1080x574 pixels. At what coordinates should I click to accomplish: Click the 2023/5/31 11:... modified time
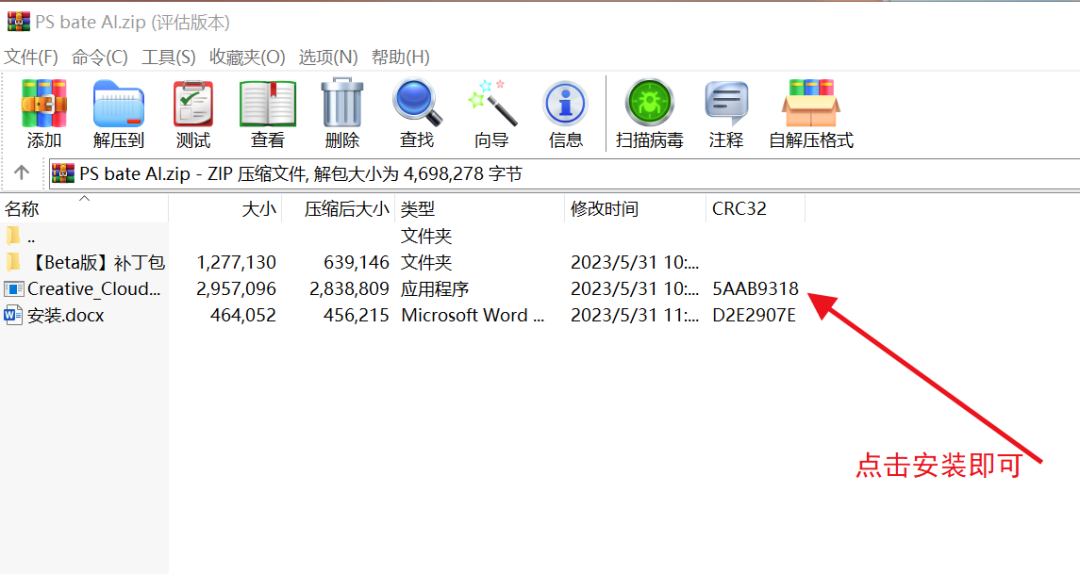[634, 315]
